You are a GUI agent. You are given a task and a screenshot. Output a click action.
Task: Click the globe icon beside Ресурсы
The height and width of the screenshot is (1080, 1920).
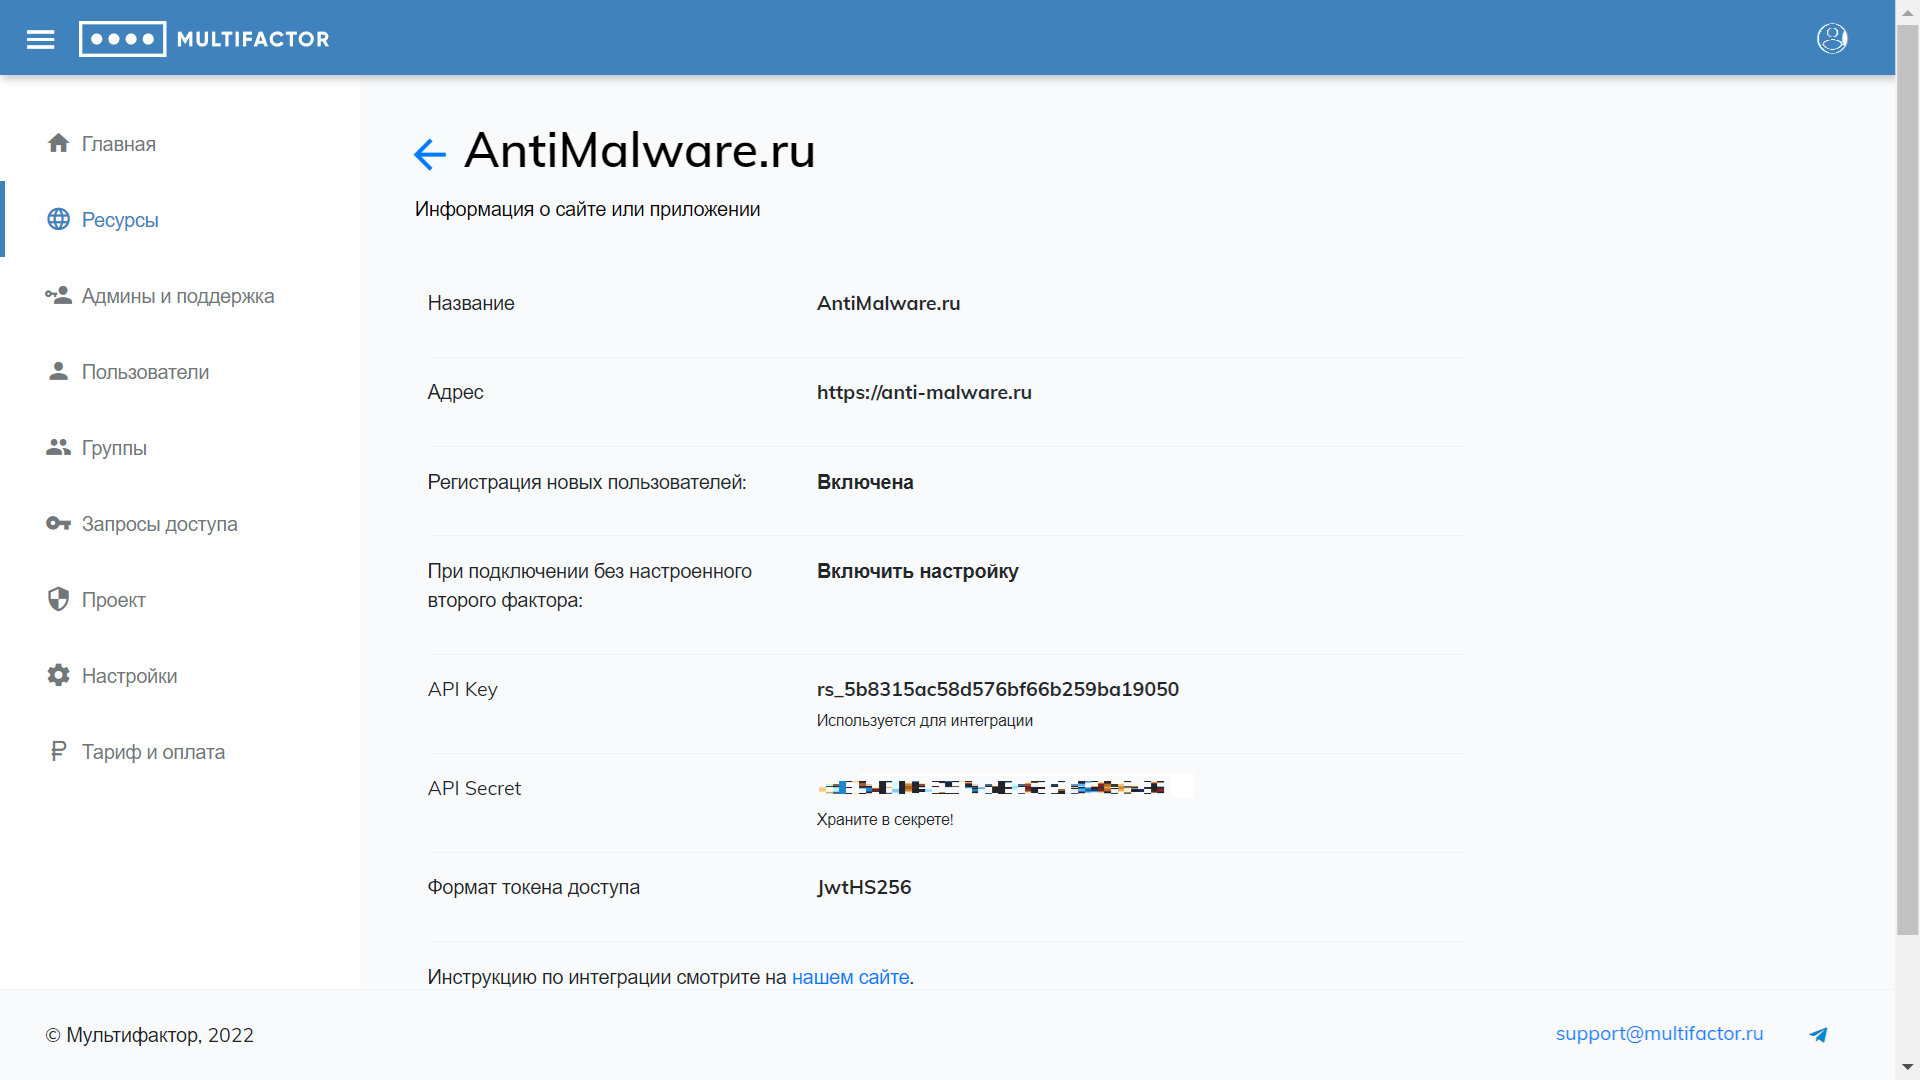[x=58, y=219]
